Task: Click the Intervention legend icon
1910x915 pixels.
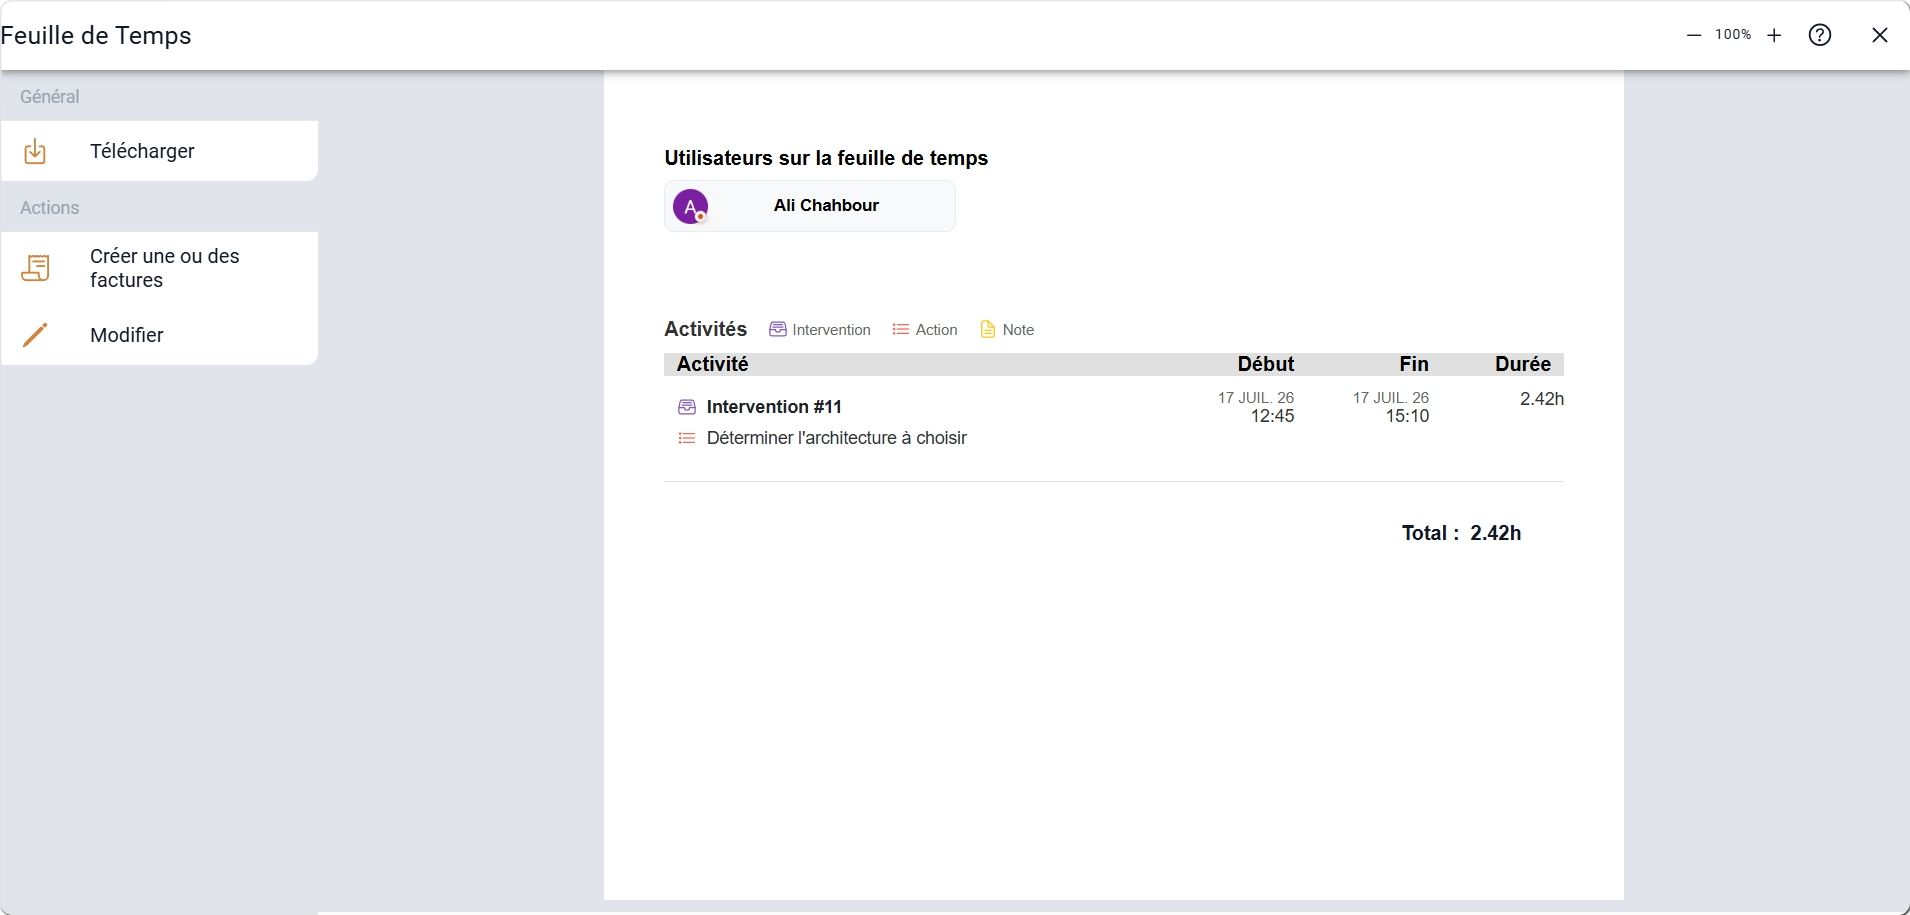Action: tap(778, 330)
